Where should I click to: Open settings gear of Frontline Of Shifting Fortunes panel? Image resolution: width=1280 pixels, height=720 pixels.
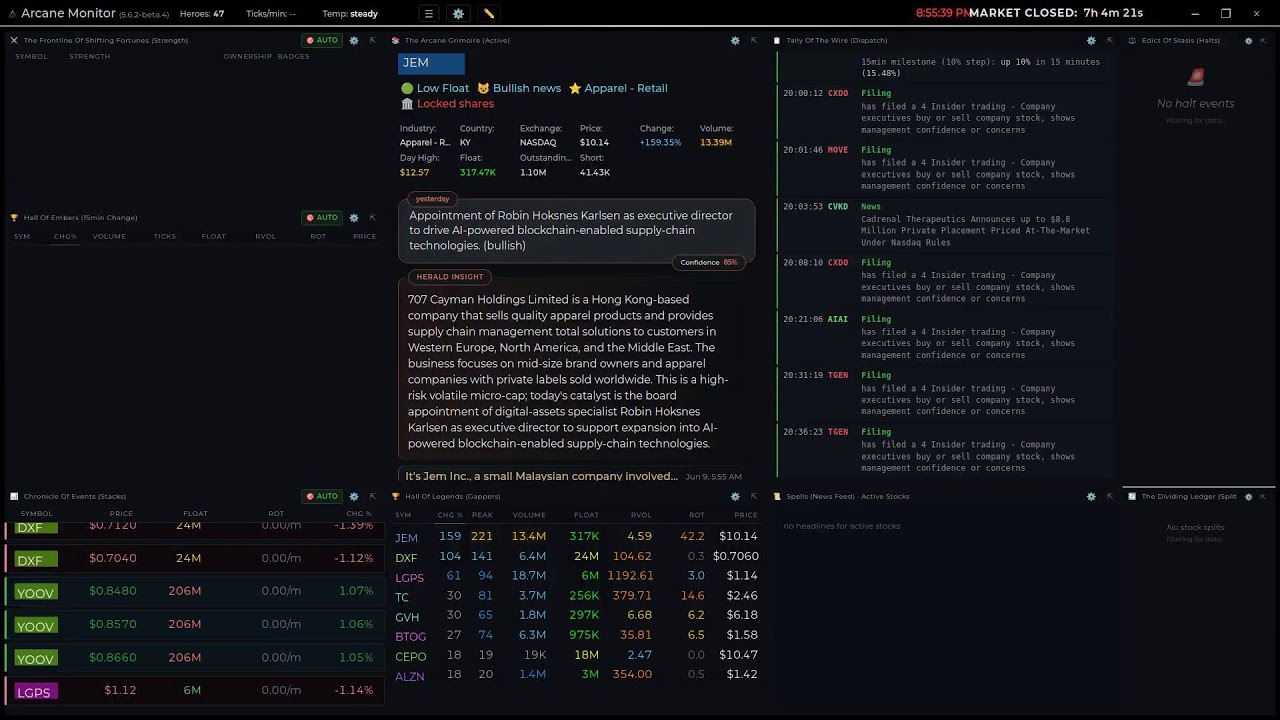(x=354, y=40)
